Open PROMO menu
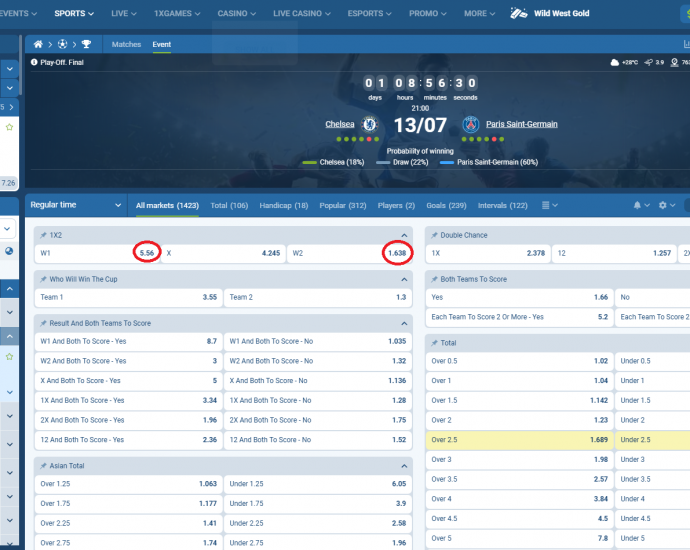Image resolution: width=690 pixels, height=550 pixels. point(427,14)
